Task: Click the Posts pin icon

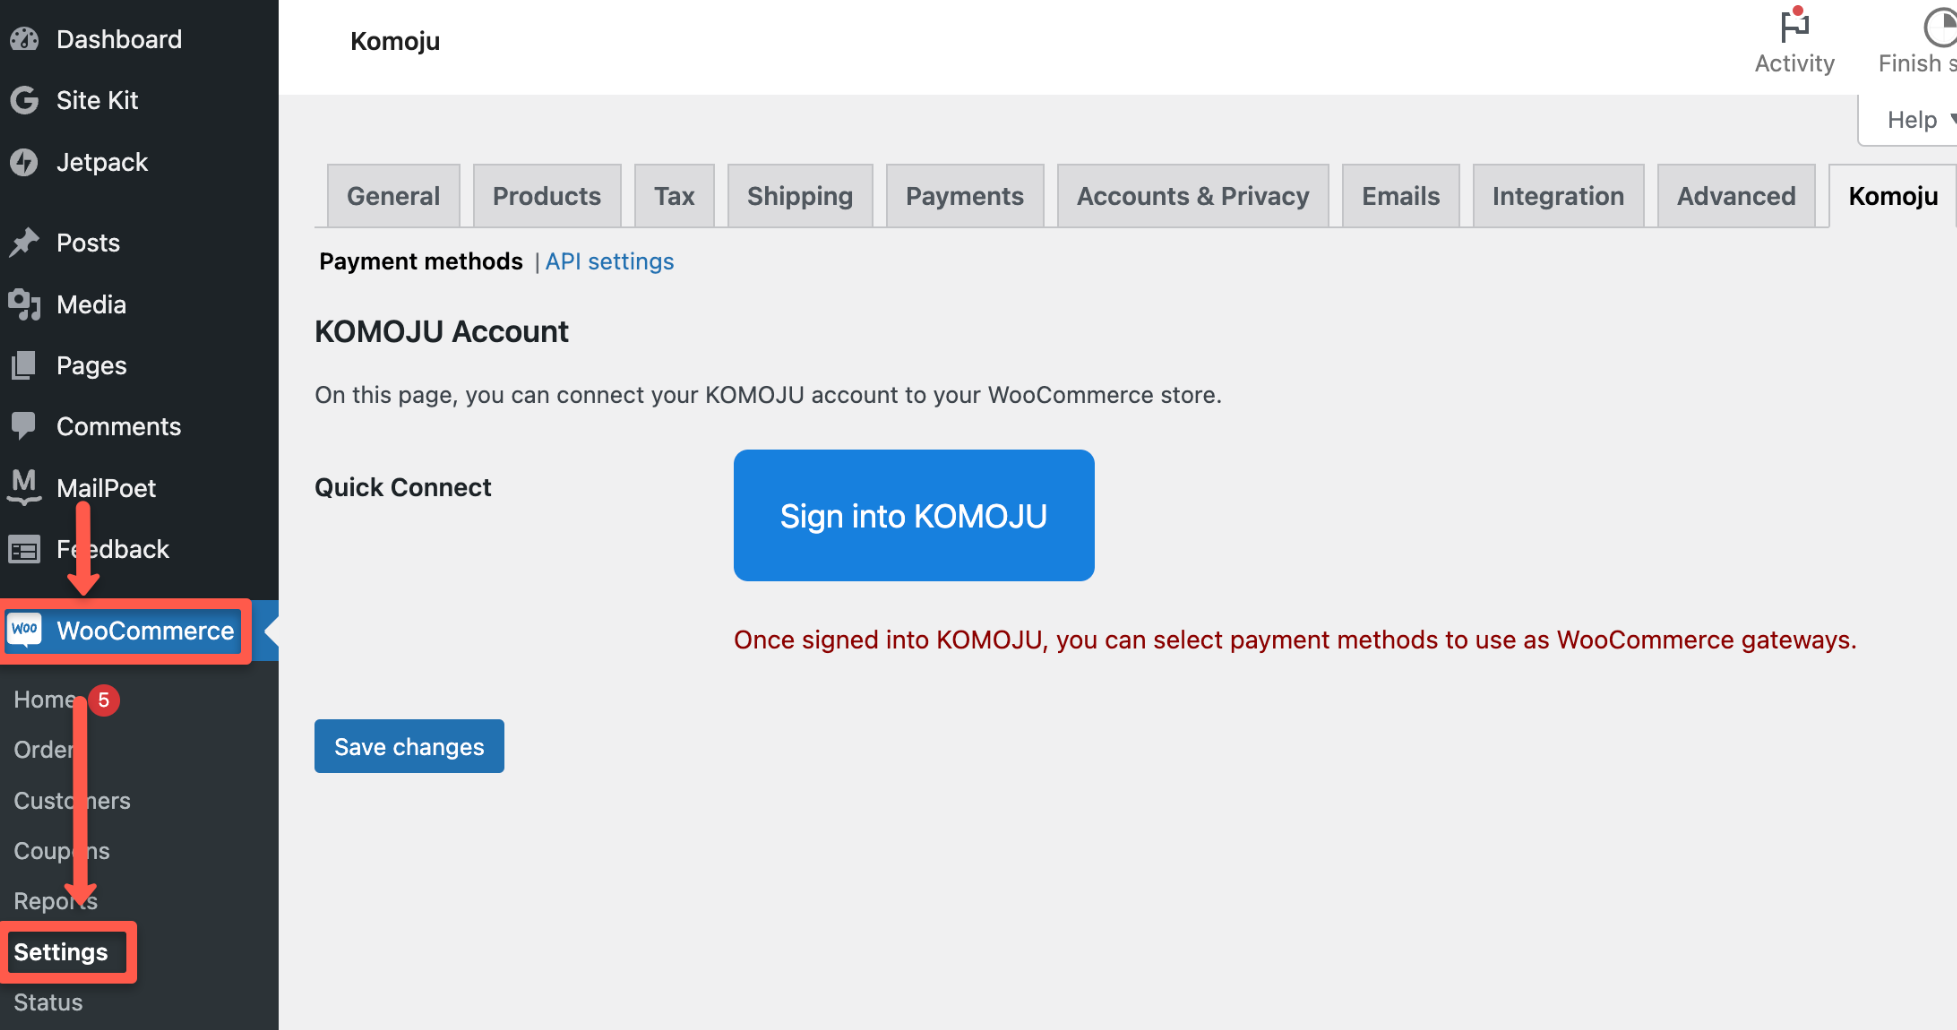Action: [x=24, y=243]
